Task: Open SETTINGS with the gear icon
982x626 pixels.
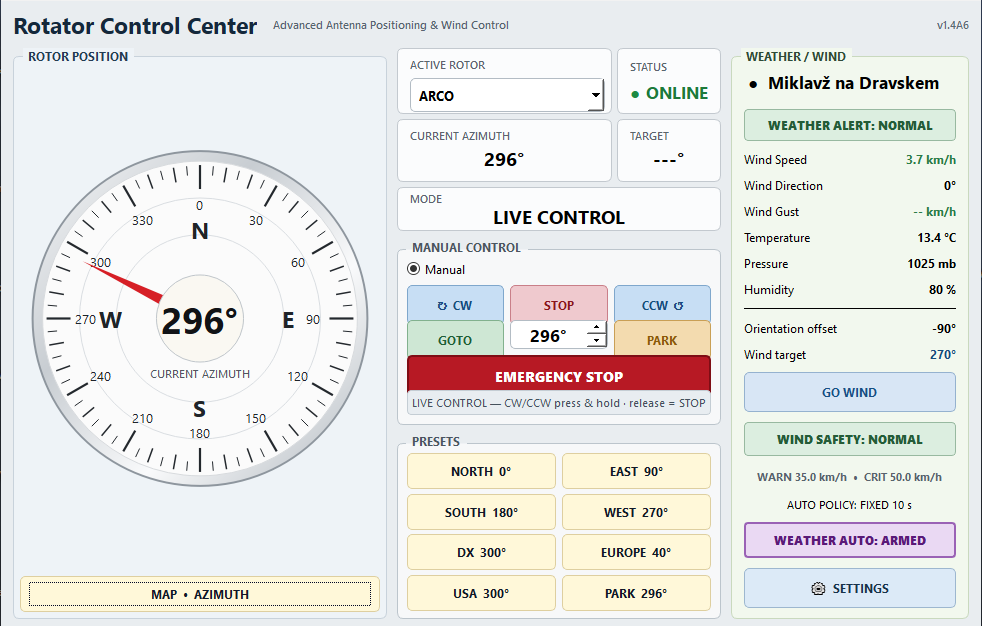Action: 850,588
